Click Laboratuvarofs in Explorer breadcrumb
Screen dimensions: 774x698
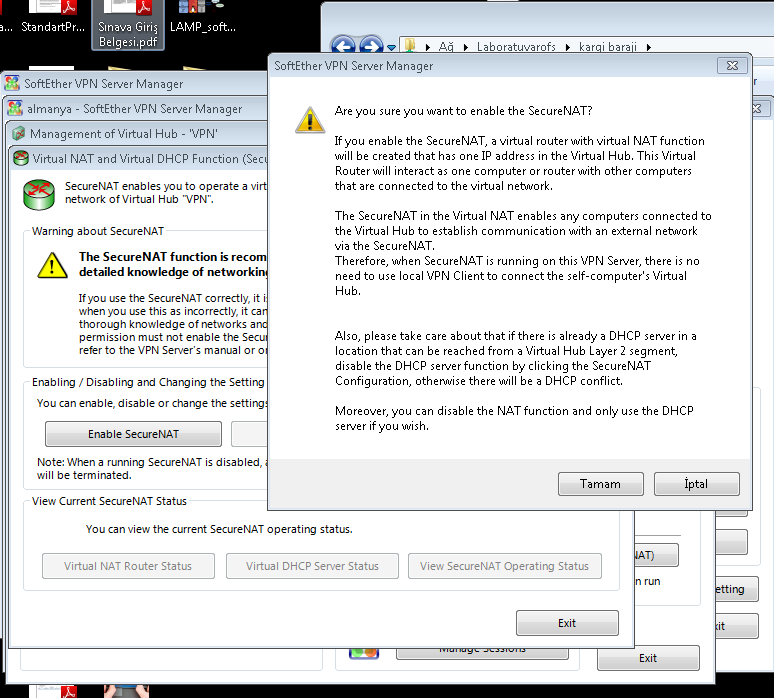(516, 47)
